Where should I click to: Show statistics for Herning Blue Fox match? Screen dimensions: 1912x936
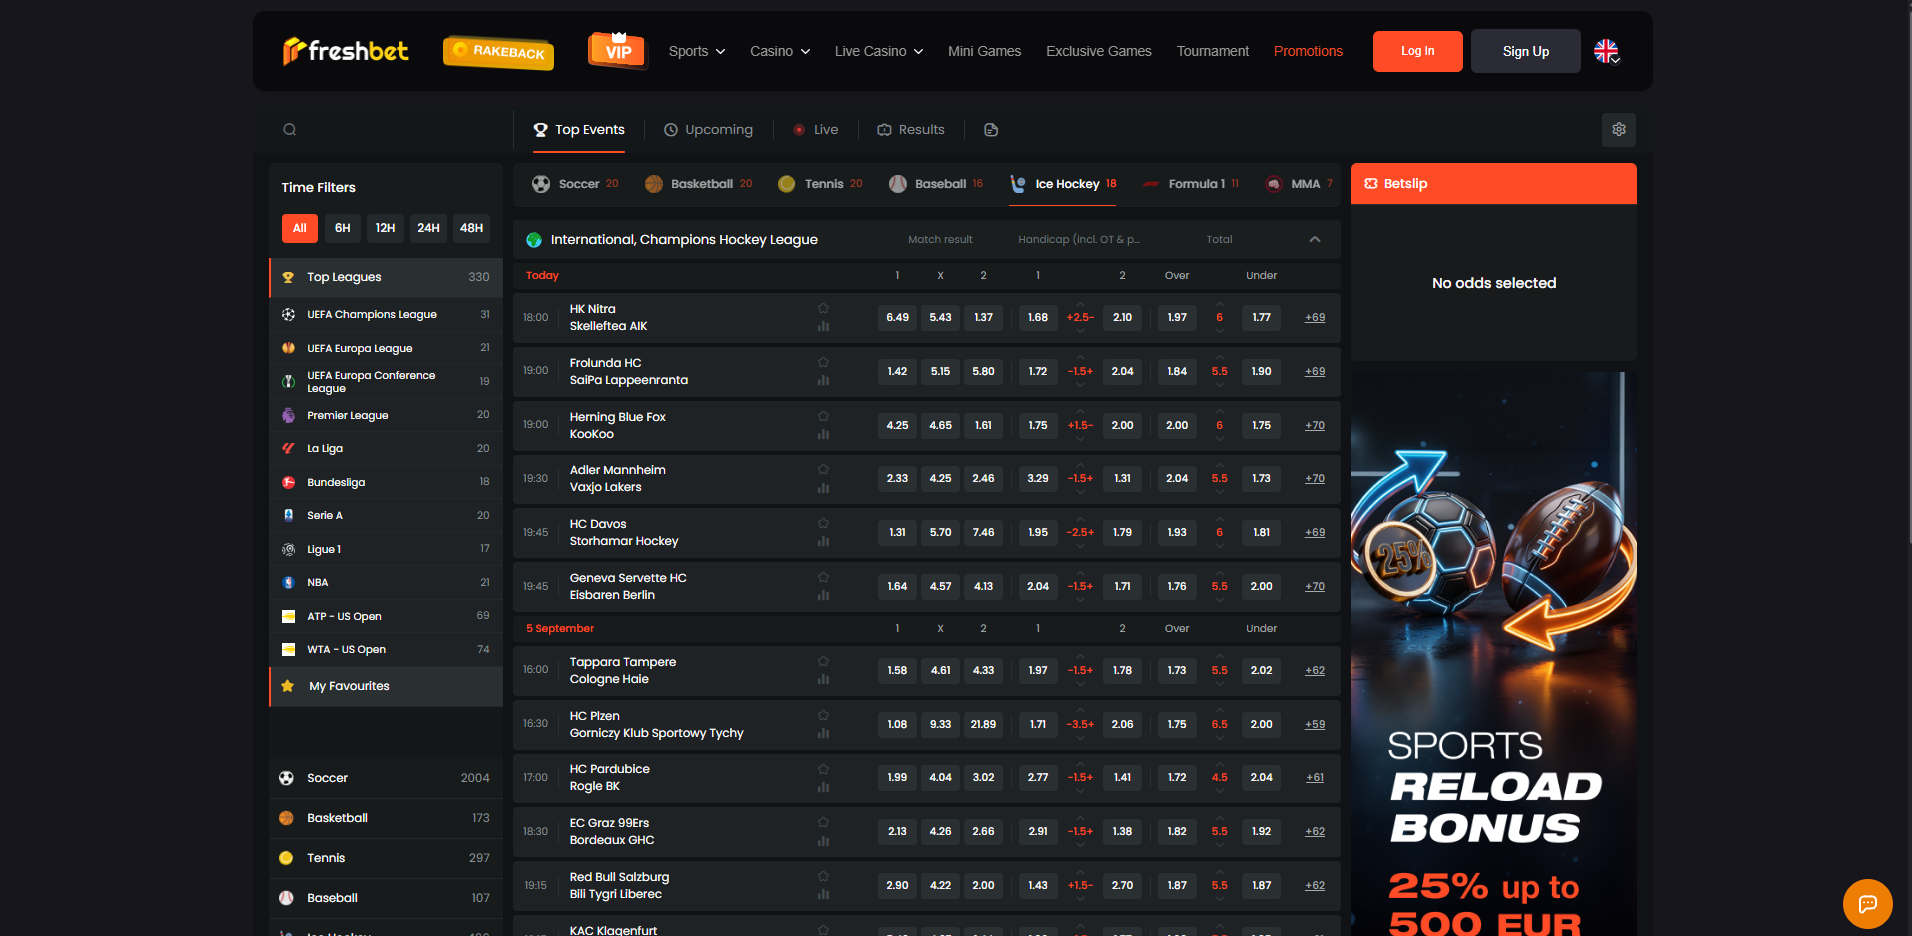[823, 435]
